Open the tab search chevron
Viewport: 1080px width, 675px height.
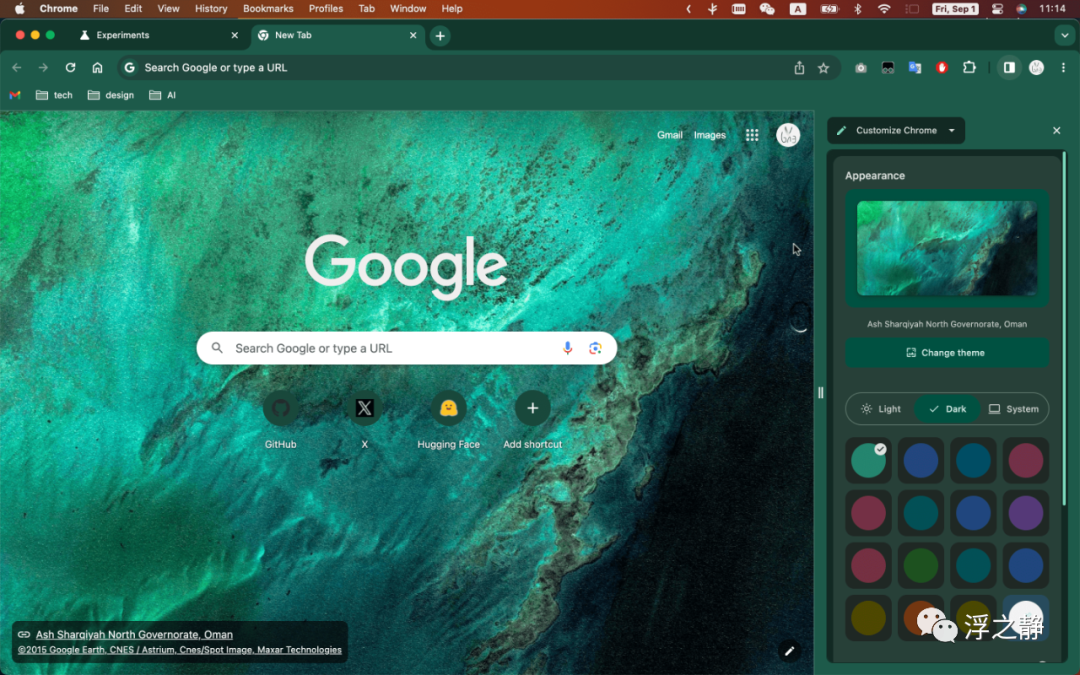[x=1065, y=36]
